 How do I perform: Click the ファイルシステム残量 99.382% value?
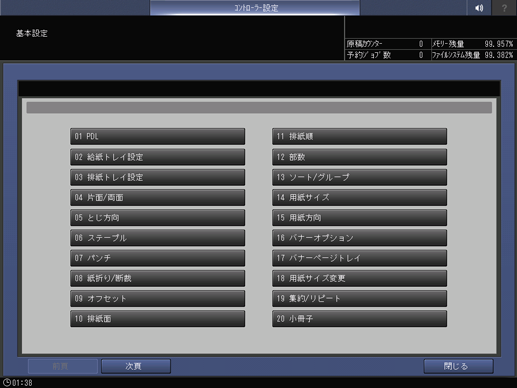click(x=499, y=55)
